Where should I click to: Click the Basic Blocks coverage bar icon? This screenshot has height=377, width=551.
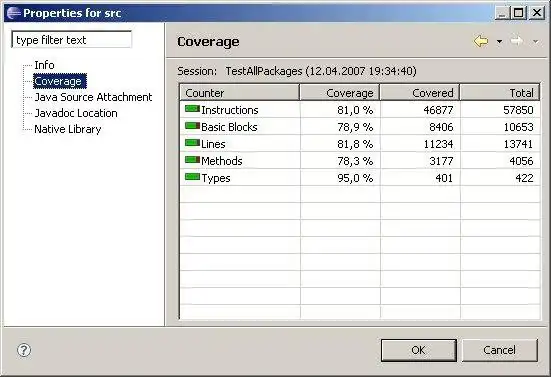coord(192,125)
